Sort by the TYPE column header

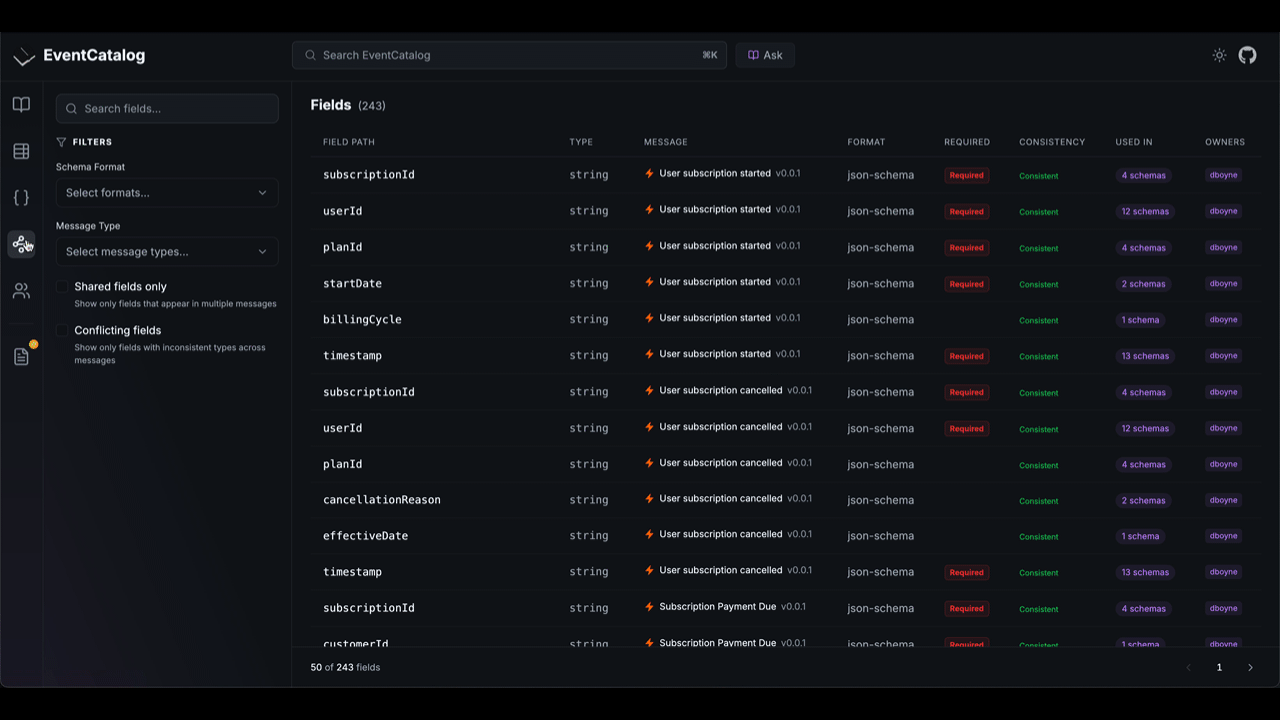pos(581,142)
